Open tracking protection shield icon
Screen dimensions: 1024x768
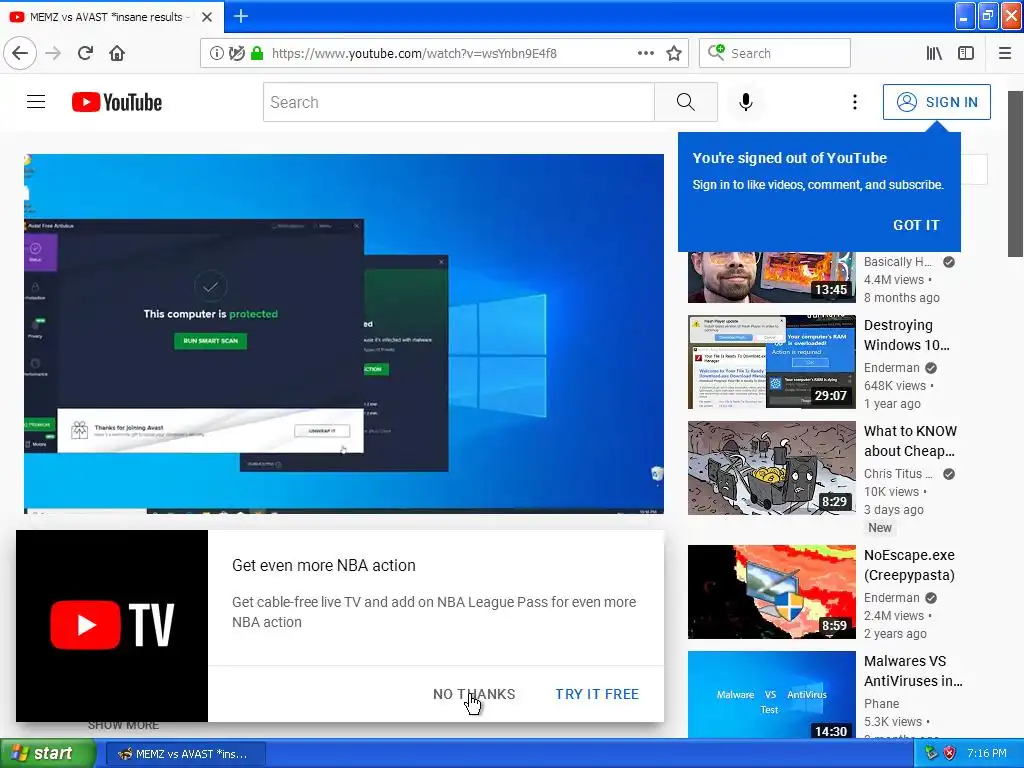pos(236,53)
